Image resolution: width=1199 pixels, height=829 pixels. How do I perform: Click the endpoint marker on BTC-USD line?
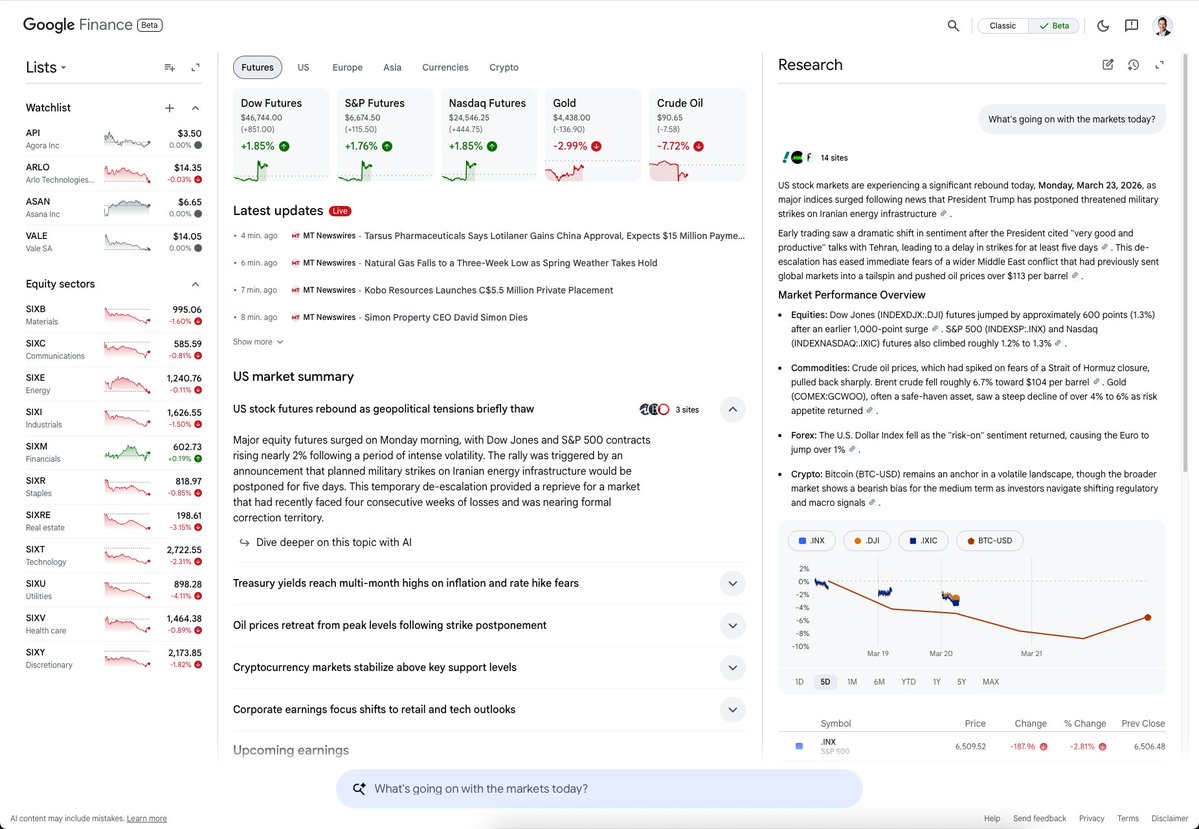coord(1148,617)
